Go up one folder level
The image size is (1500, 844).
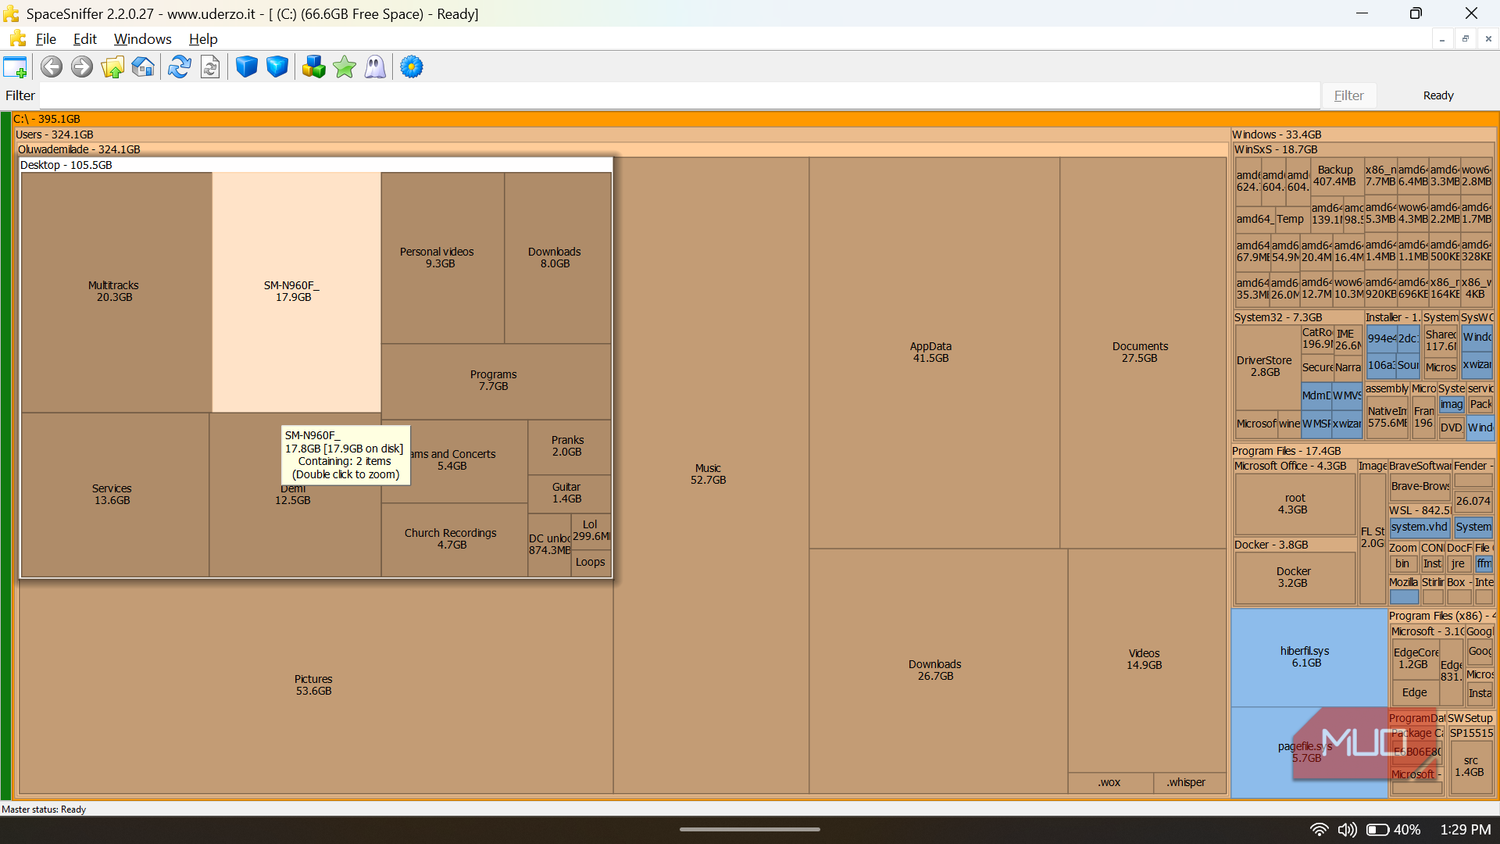pos(112,67)
